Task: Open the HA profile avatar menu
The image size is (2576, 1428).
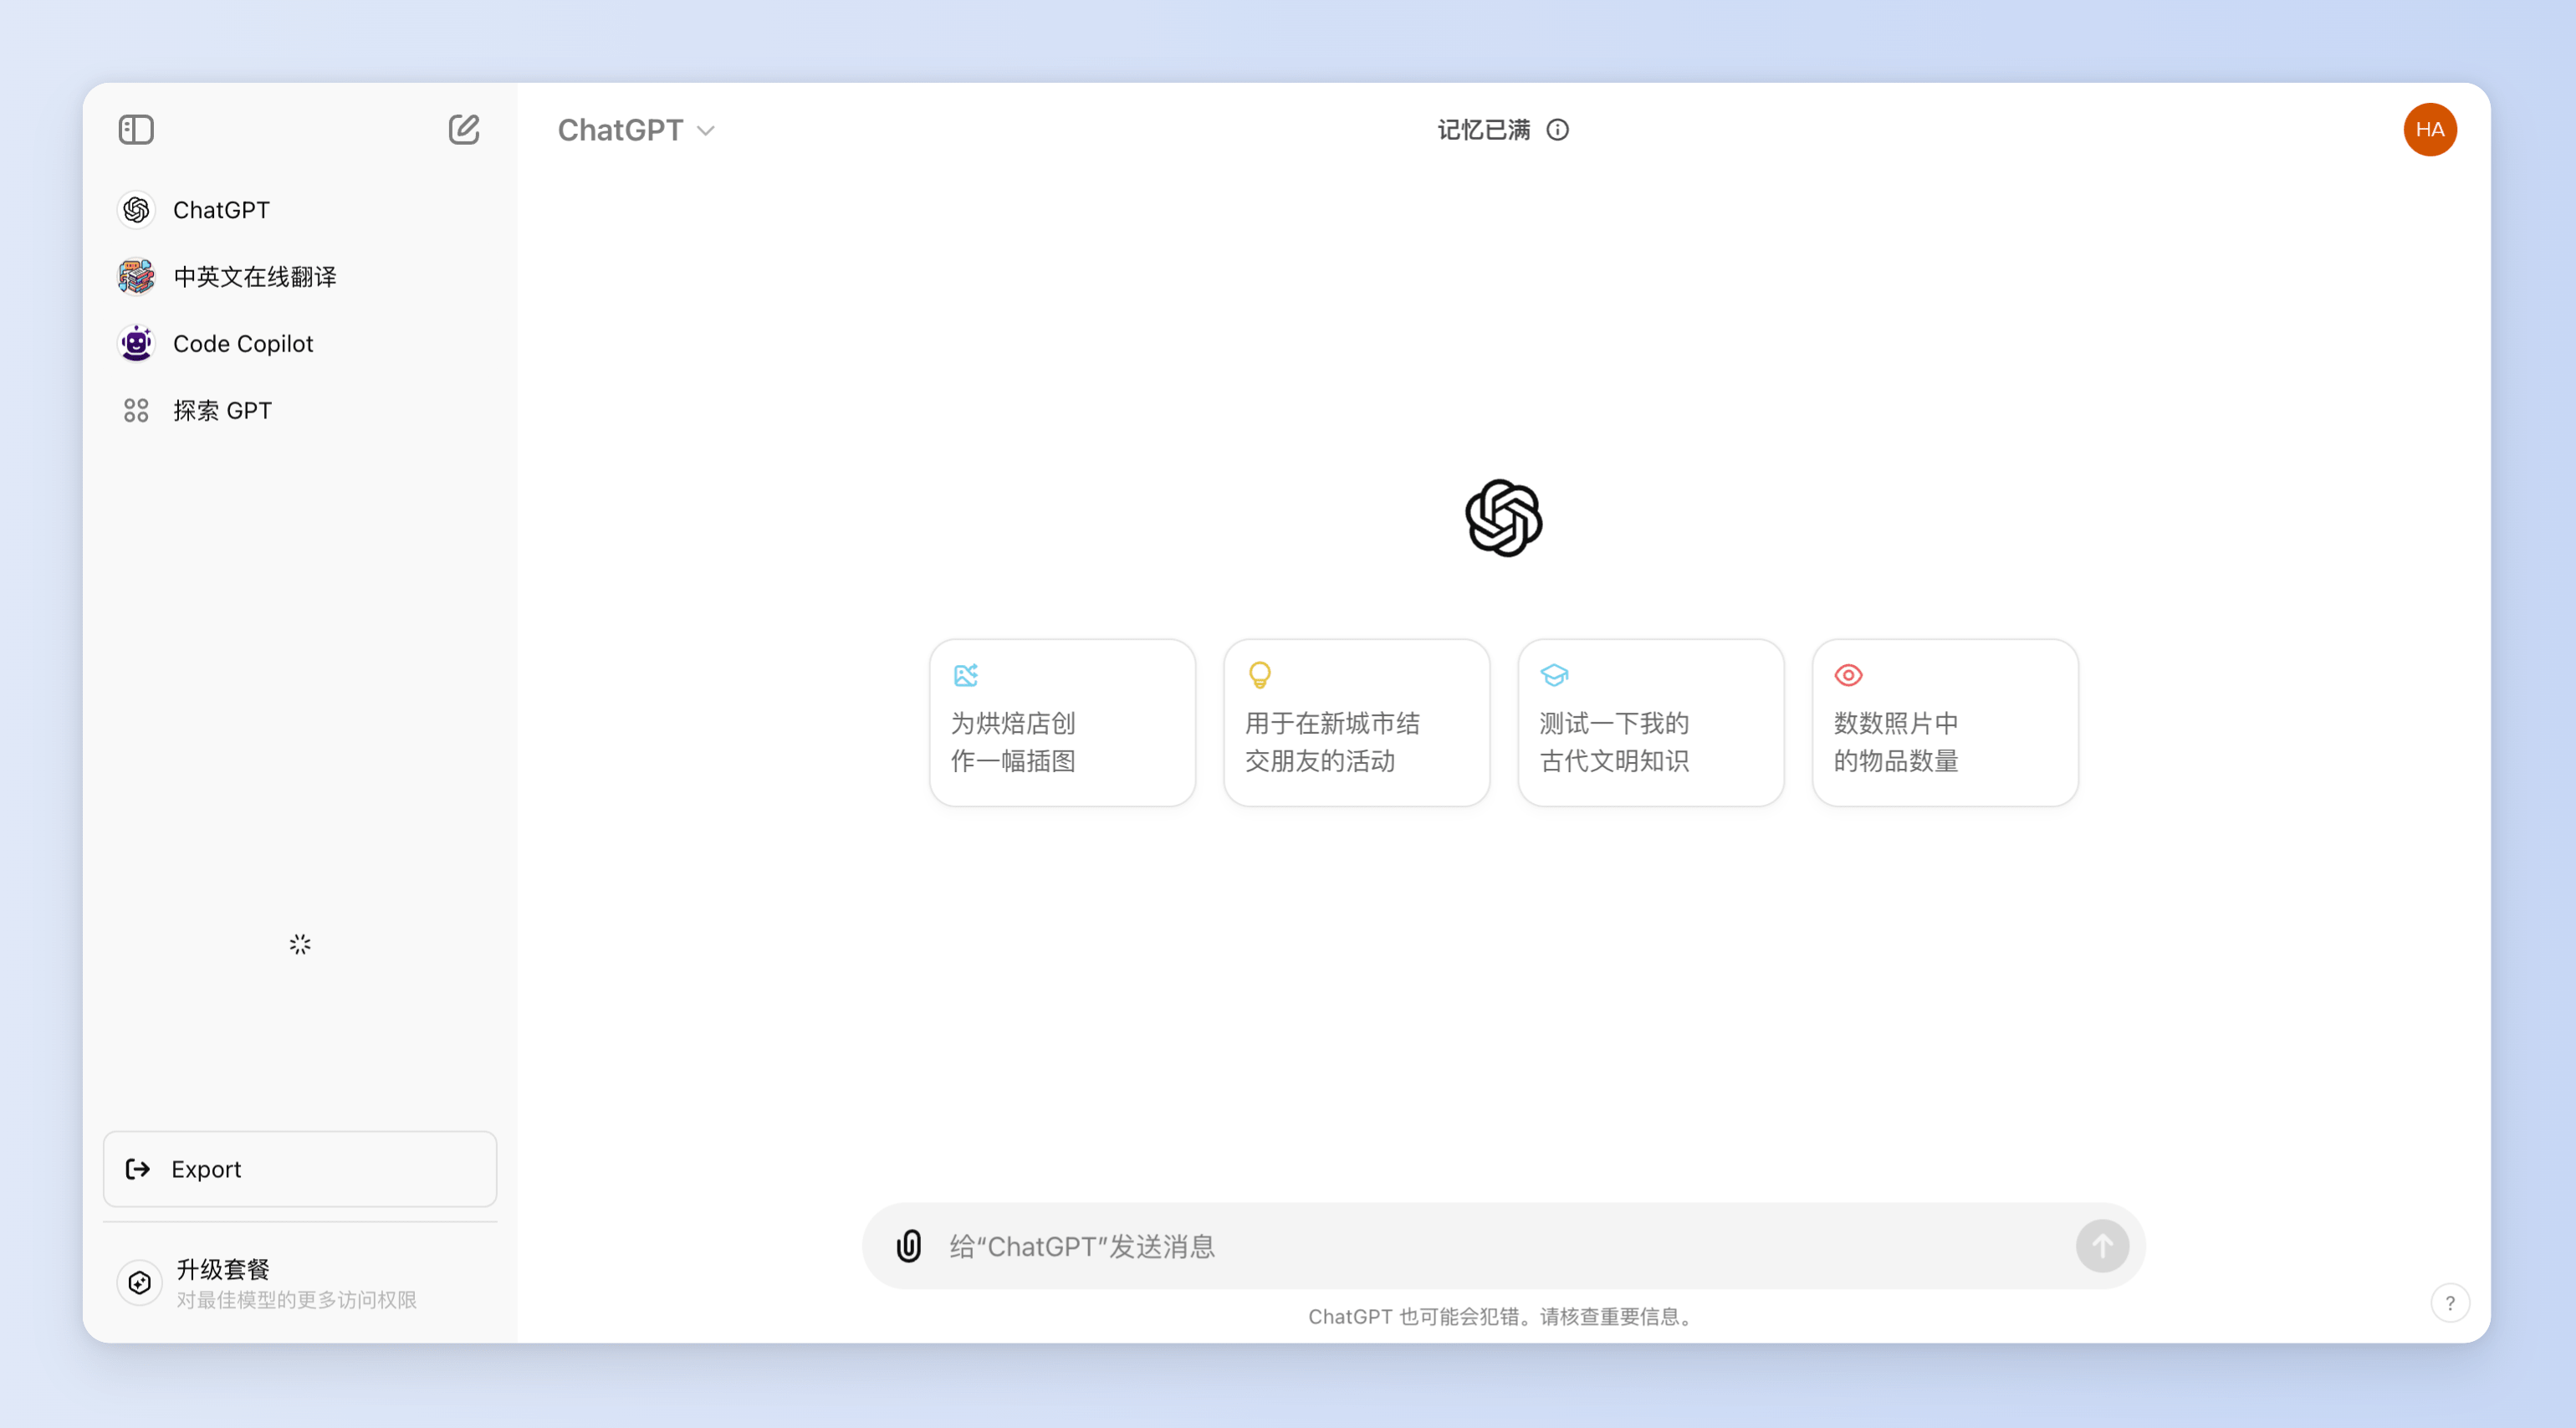Action: [x=2429, y=130]
